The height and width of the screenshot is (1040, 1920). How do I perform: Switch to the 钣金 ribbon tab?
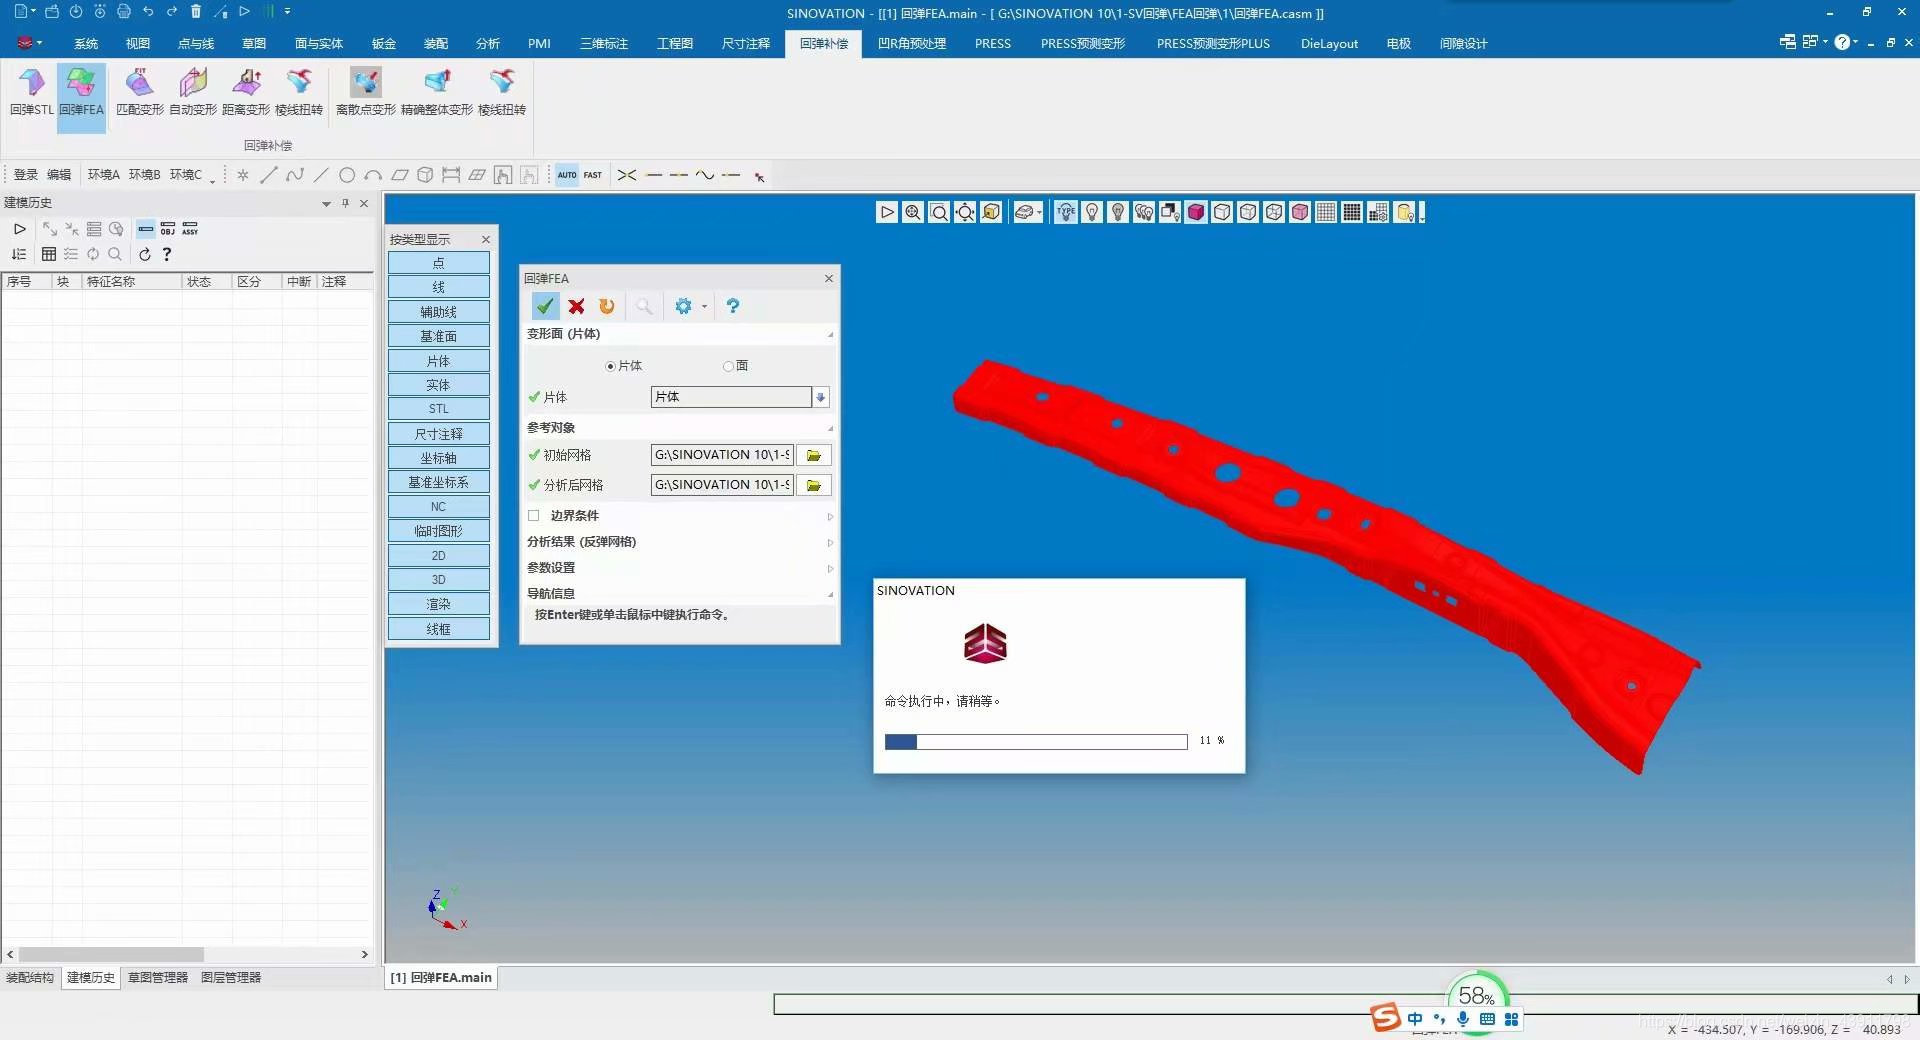[x=384, y=43]
